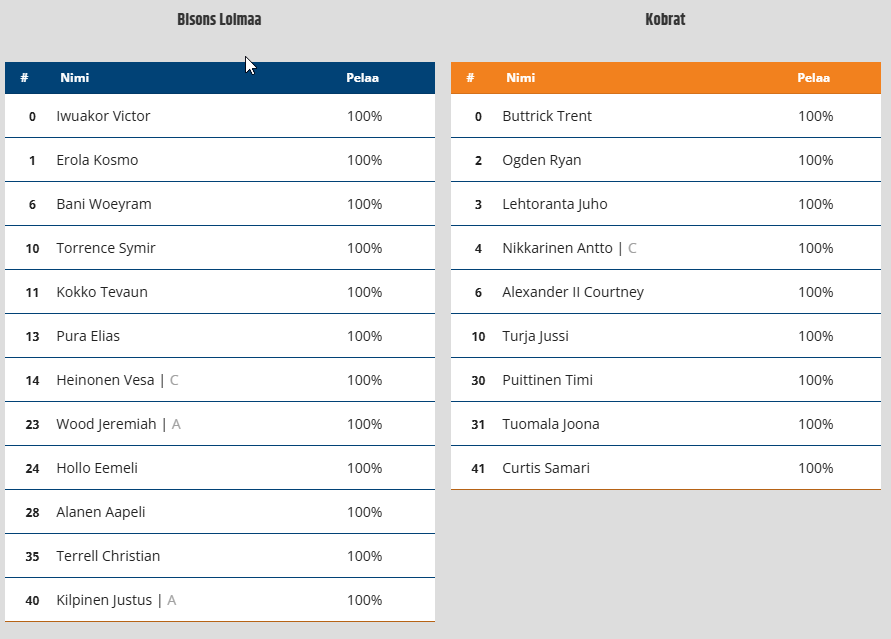This screenshot has height=639, width=891.
Task: Sort Bisons table by Pelaa column
Action: pos(362,78)
